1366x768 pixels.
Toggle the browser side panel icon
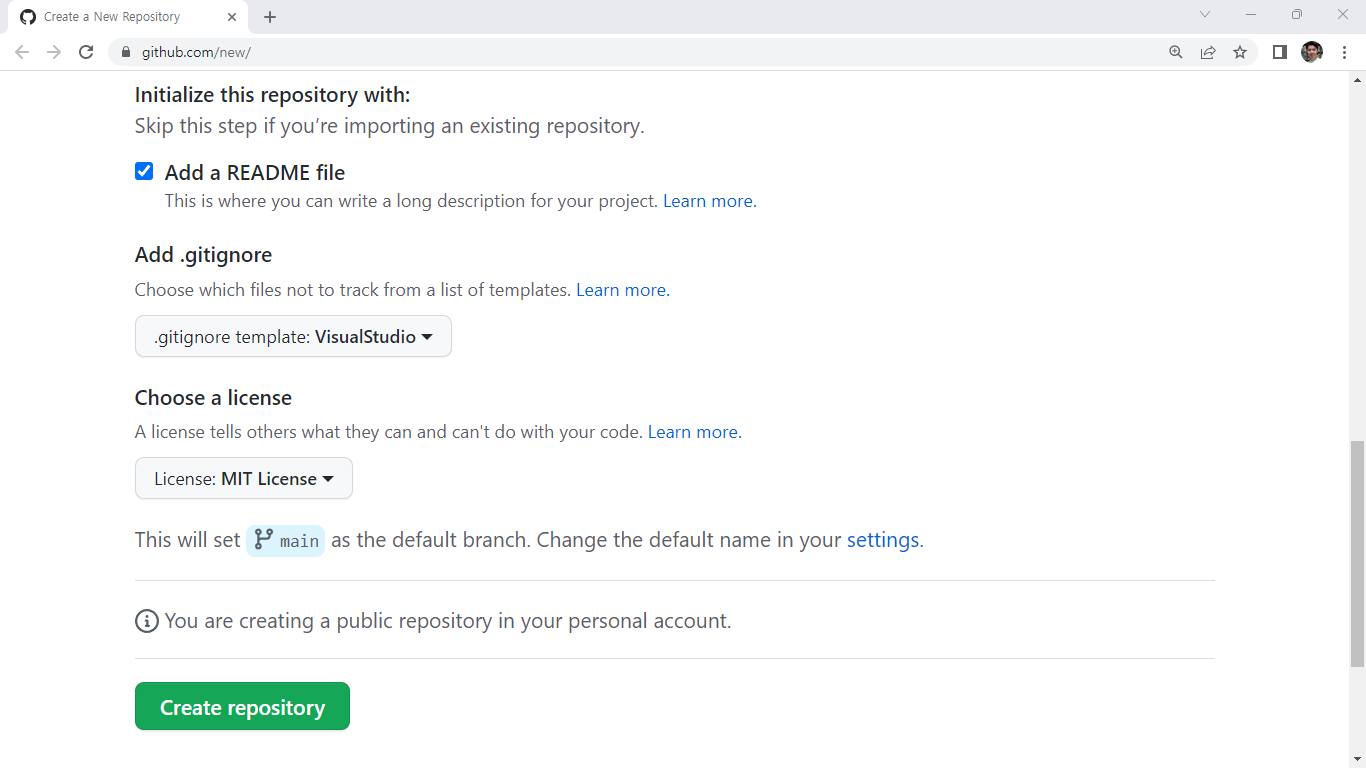click(x=1279, y=52)
